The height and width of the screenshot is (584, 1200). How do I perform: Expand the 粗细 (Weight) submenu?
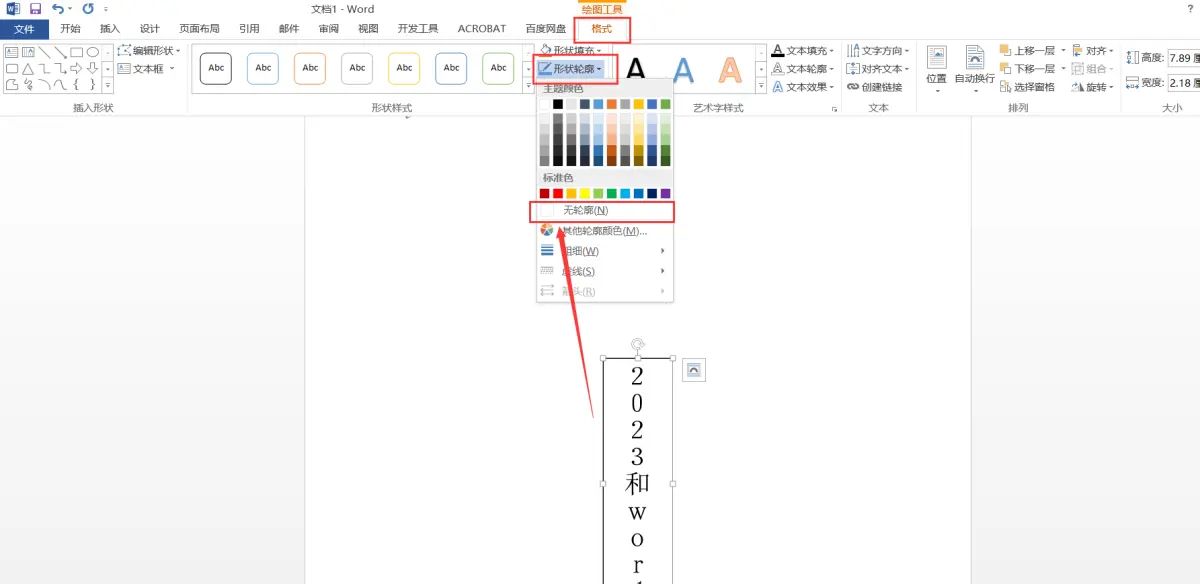pyautogui.click(x=580, y=250)
